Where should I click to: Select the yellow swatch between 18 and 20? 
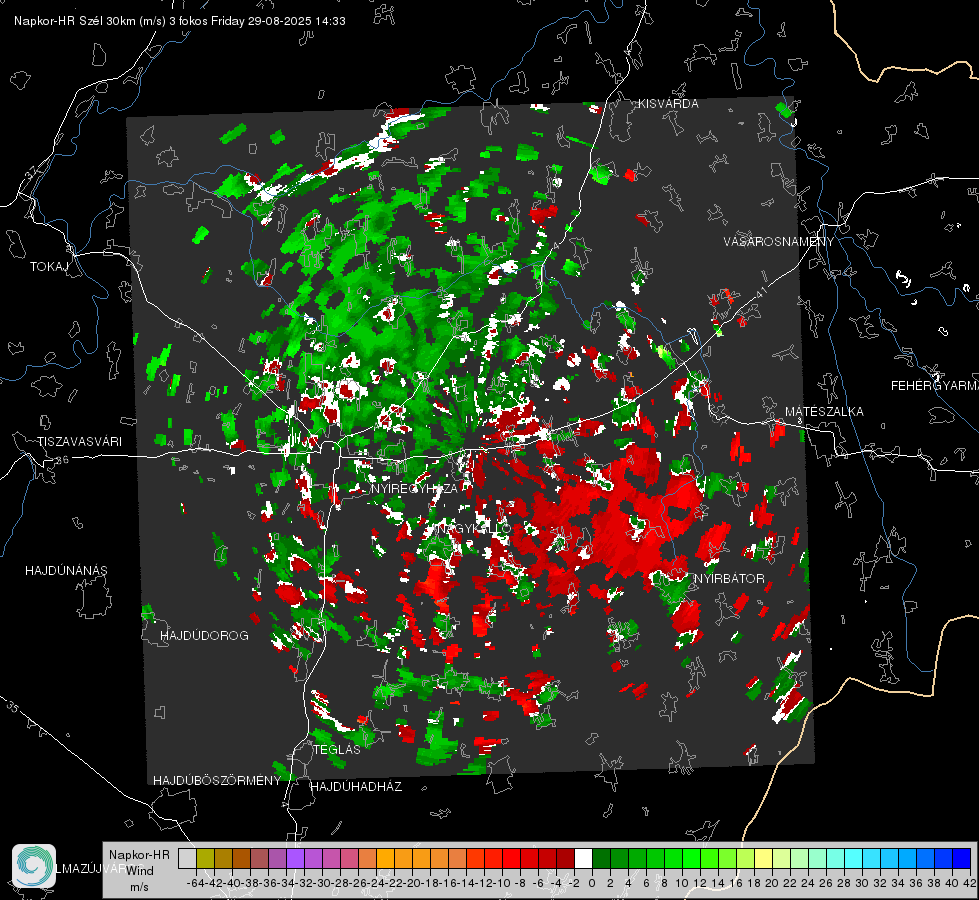(x=764, y=858)
